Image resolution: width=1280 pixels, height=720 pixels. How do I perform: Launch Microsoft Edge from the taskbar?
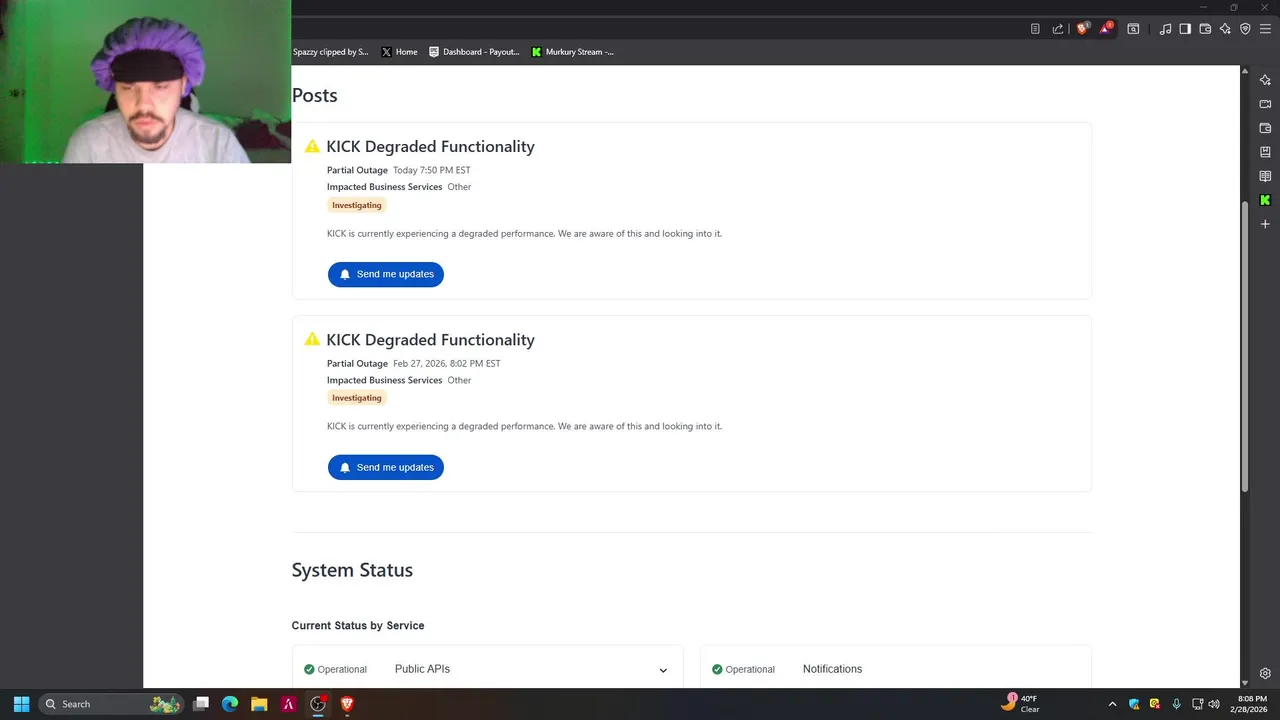(x=230, y=704)
